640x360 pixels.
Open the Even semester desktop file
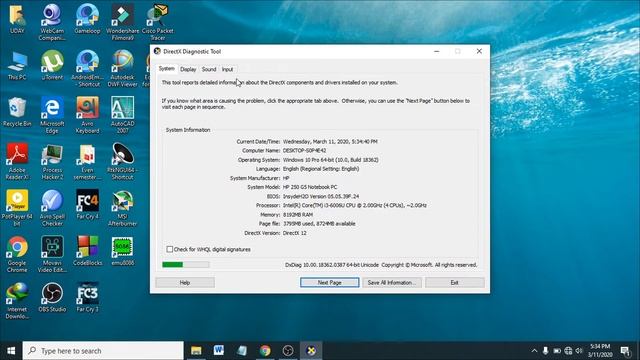[87, 162]
